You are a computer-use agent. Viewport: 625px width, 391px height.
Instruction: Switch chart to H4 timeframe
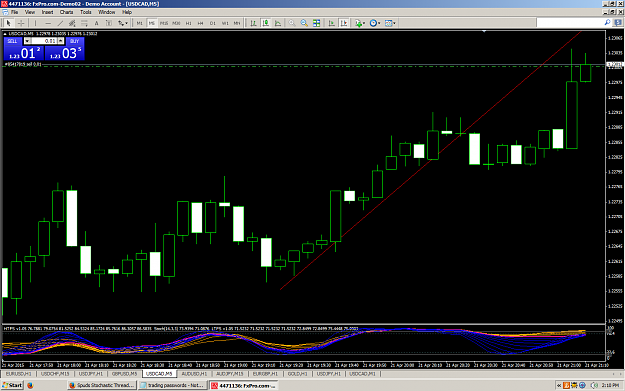[200, 23]
